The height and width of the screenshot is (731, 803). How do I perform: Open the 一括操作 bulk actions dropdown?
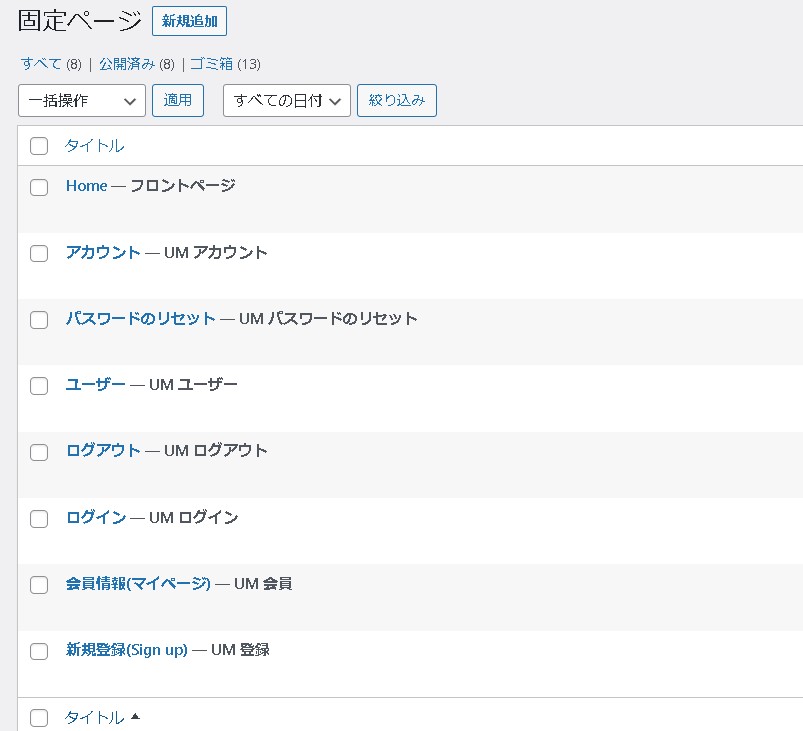pos(82,101)
